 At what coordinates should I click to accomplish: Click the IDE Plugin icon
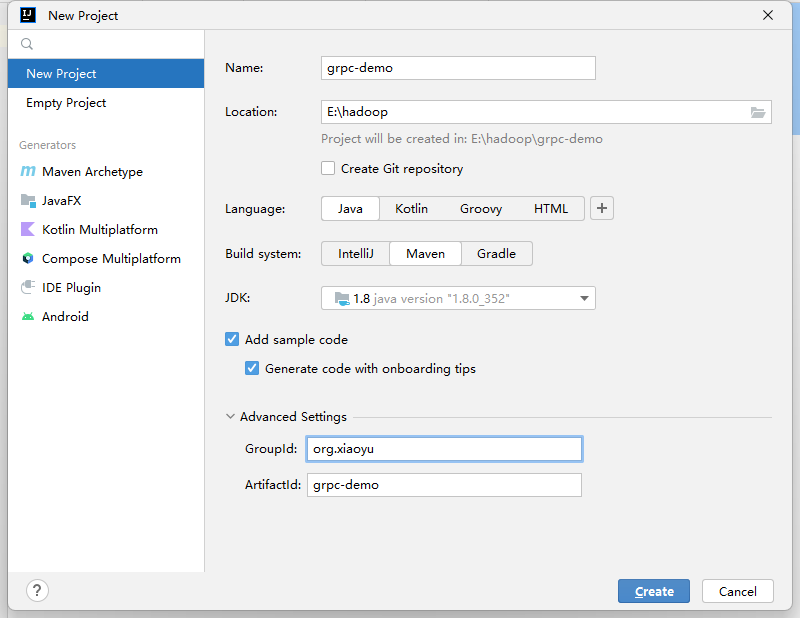pos(28,288)
